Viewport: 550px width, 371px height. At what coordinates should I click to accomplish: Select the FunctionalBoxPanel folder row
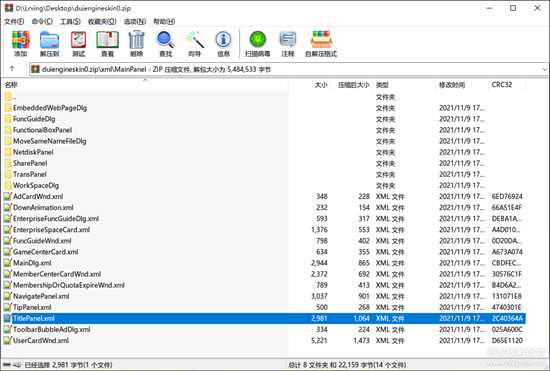[264, 130]
